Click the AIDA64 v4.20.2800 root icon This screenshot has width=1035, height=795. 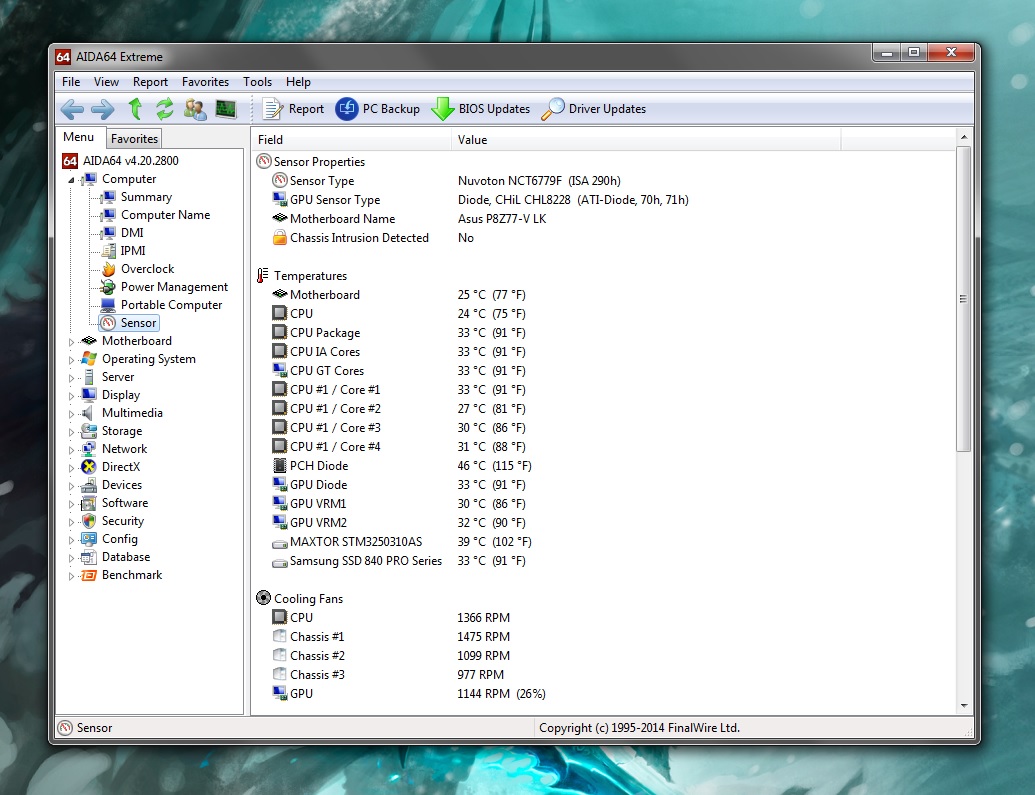click(70, 161)
